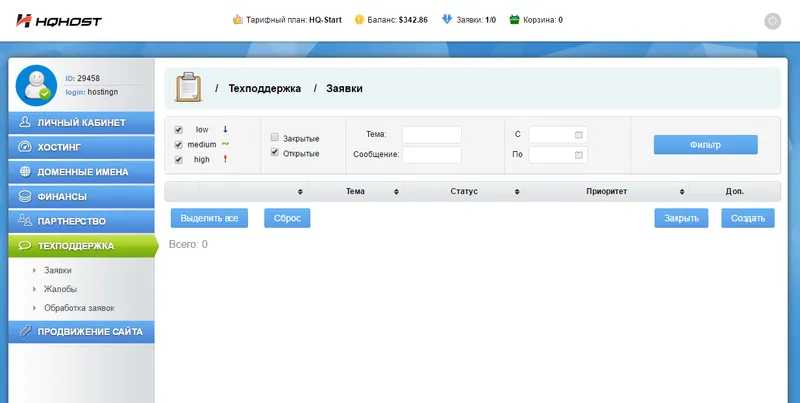
Task: Open Хостинг menu section
Action: (x=81, y=147)
